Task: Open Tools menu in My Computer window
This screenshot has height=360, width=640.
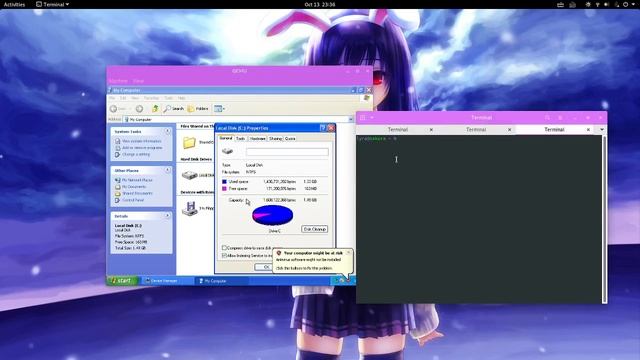Action: click(169, 98)
